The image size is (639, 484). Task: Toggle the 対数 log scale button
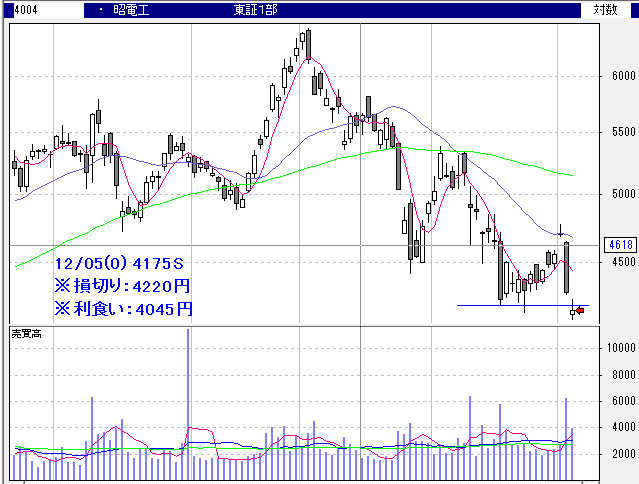[605, 9]
